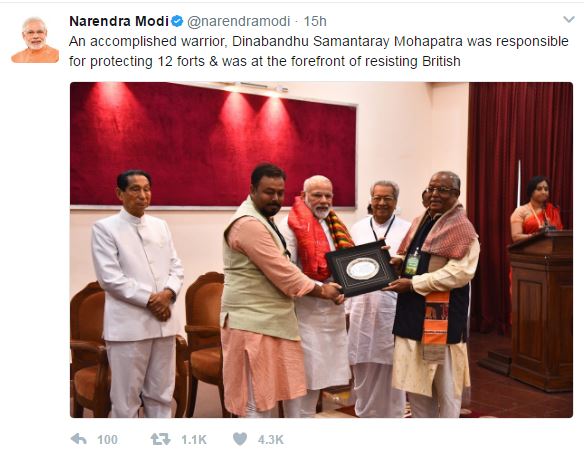Open the attached event photo

click(x=321, y=250)
